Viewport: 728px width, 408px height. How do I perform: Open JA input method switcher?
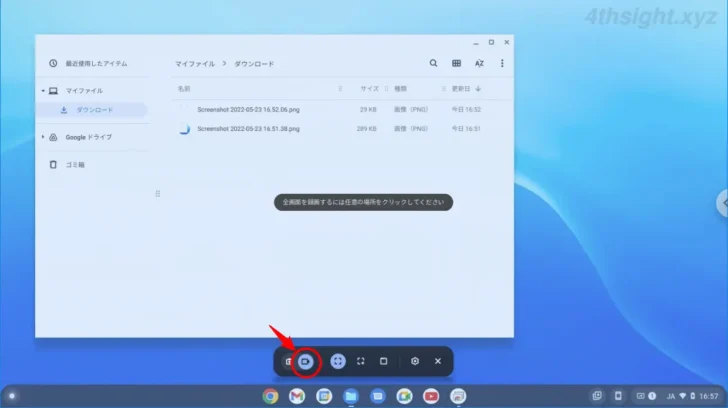[x=671, y=396]
